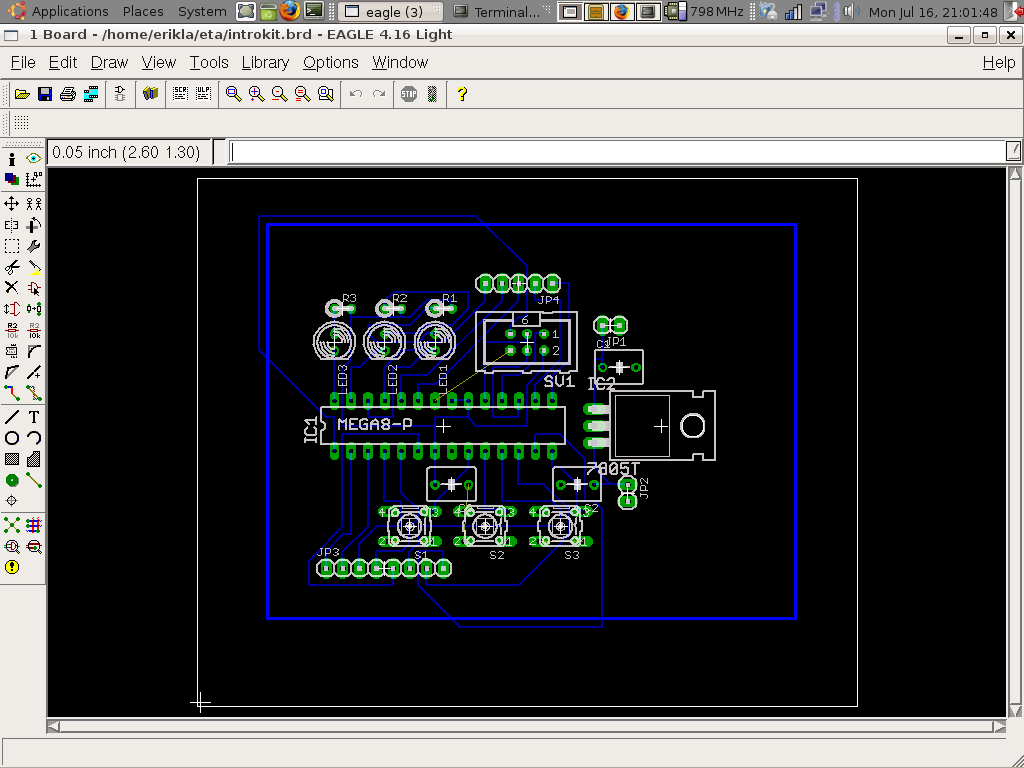Open the Display layers tool
1024x768 pixels.
12,180
